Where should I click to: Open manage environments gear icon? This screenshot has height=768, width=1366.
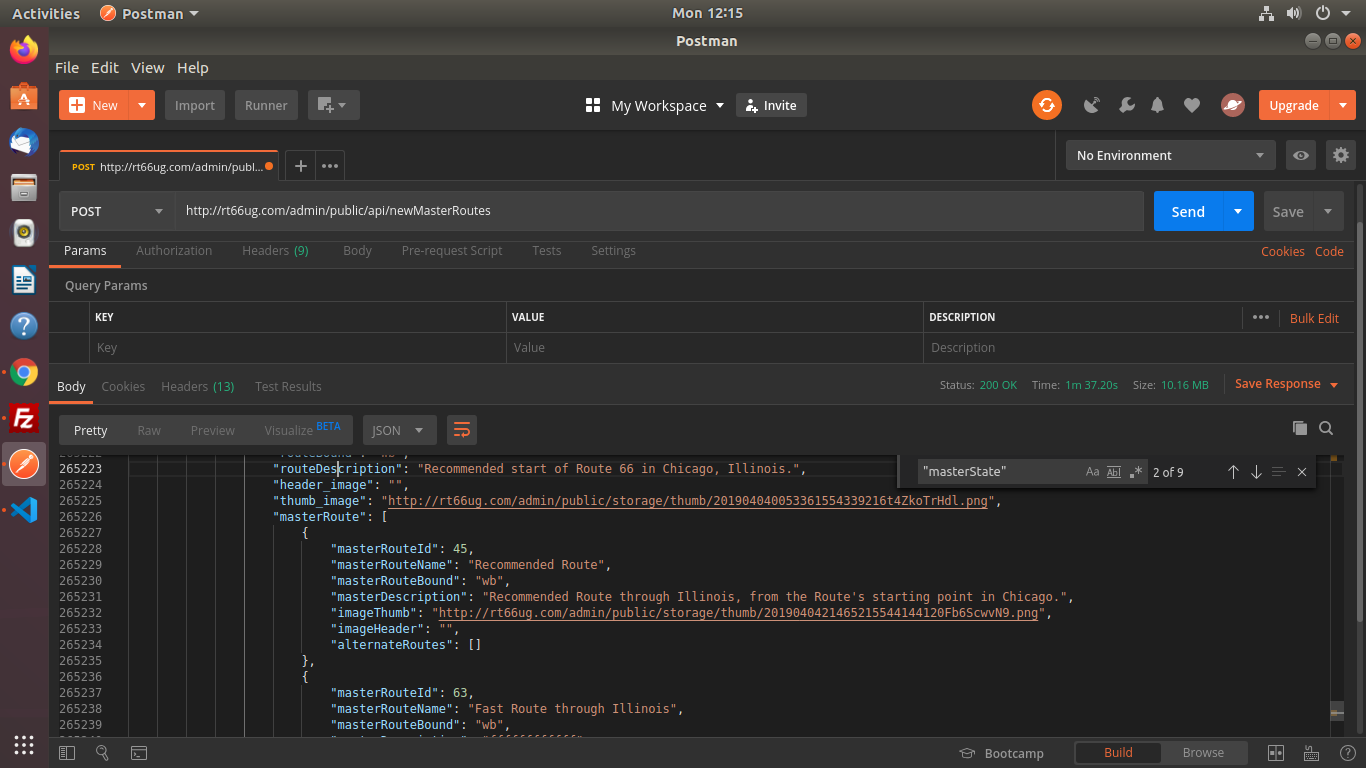click(1340, 155)
